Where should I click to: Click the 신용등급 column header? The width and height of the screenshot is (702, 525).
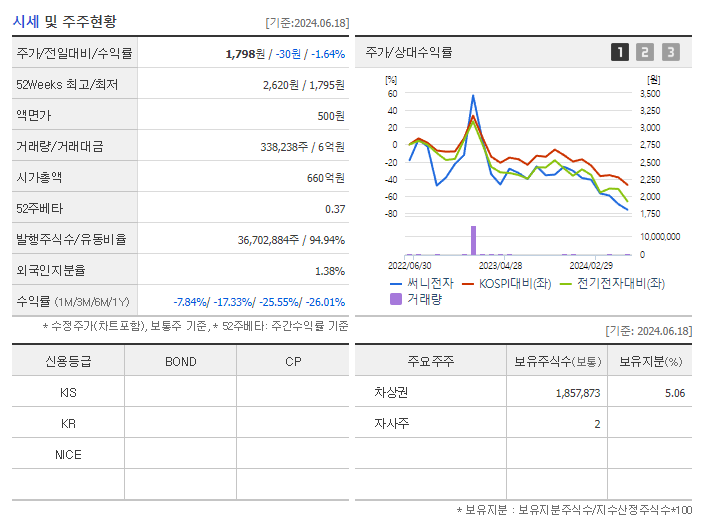[x=68, y=361]
